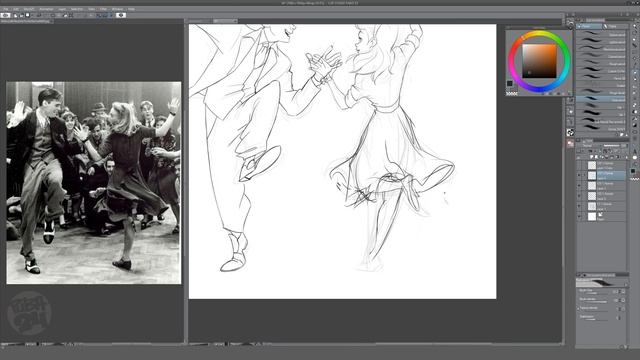Switch to the second canvas document tab
The height and width of the screenshot is (360, 640).
pyautogui.click(x=225, y=21)
